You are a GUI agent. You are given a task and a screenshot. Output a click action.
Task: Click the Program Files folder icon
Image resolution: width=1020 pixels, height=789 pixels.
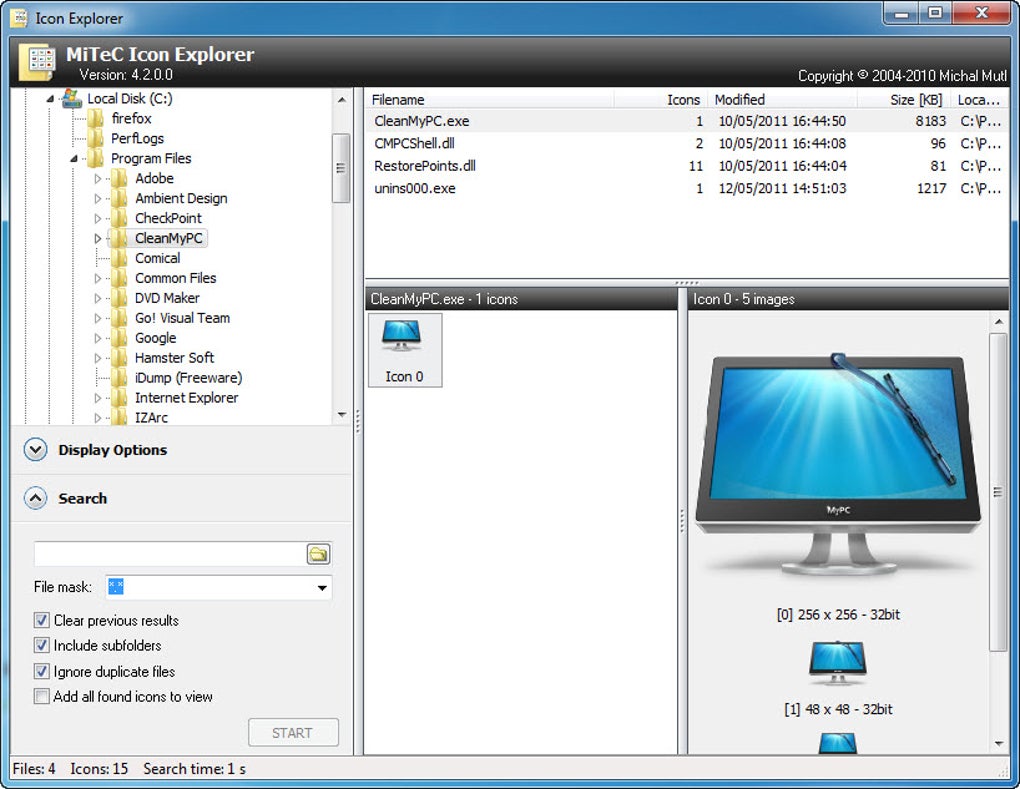coord(96,159)
